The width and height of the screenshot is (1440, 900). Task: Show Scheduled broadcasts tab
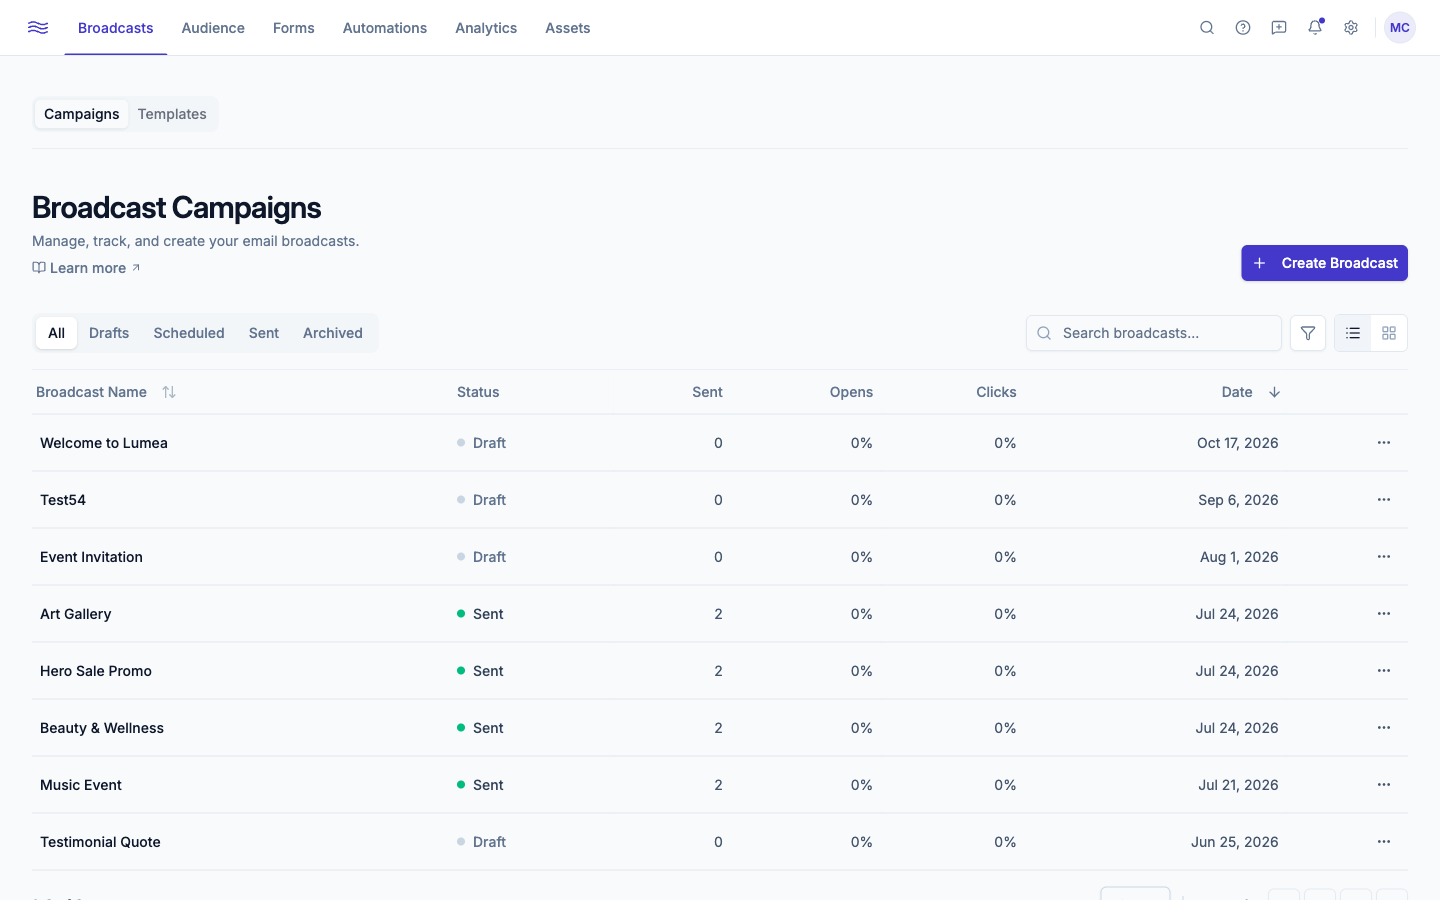pyautogui.click(x=189, y=333)
